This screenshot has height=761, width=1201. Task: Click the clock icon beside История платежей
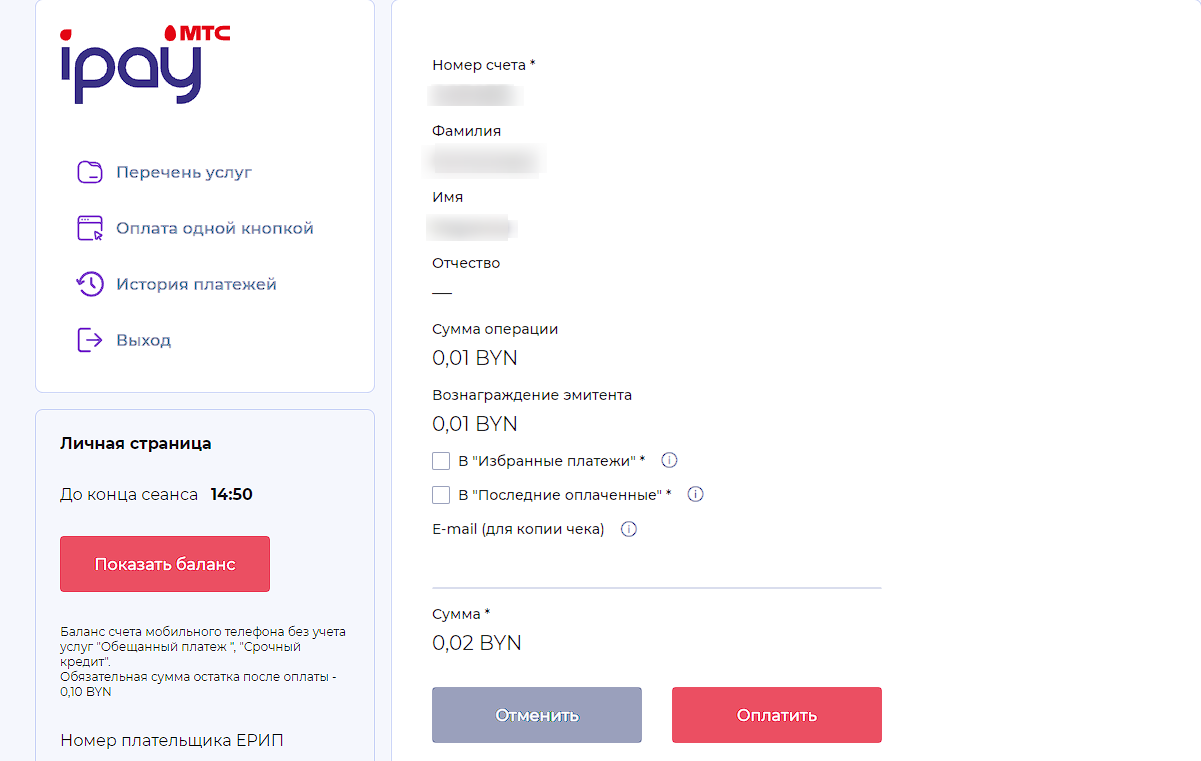click(90, 284)
